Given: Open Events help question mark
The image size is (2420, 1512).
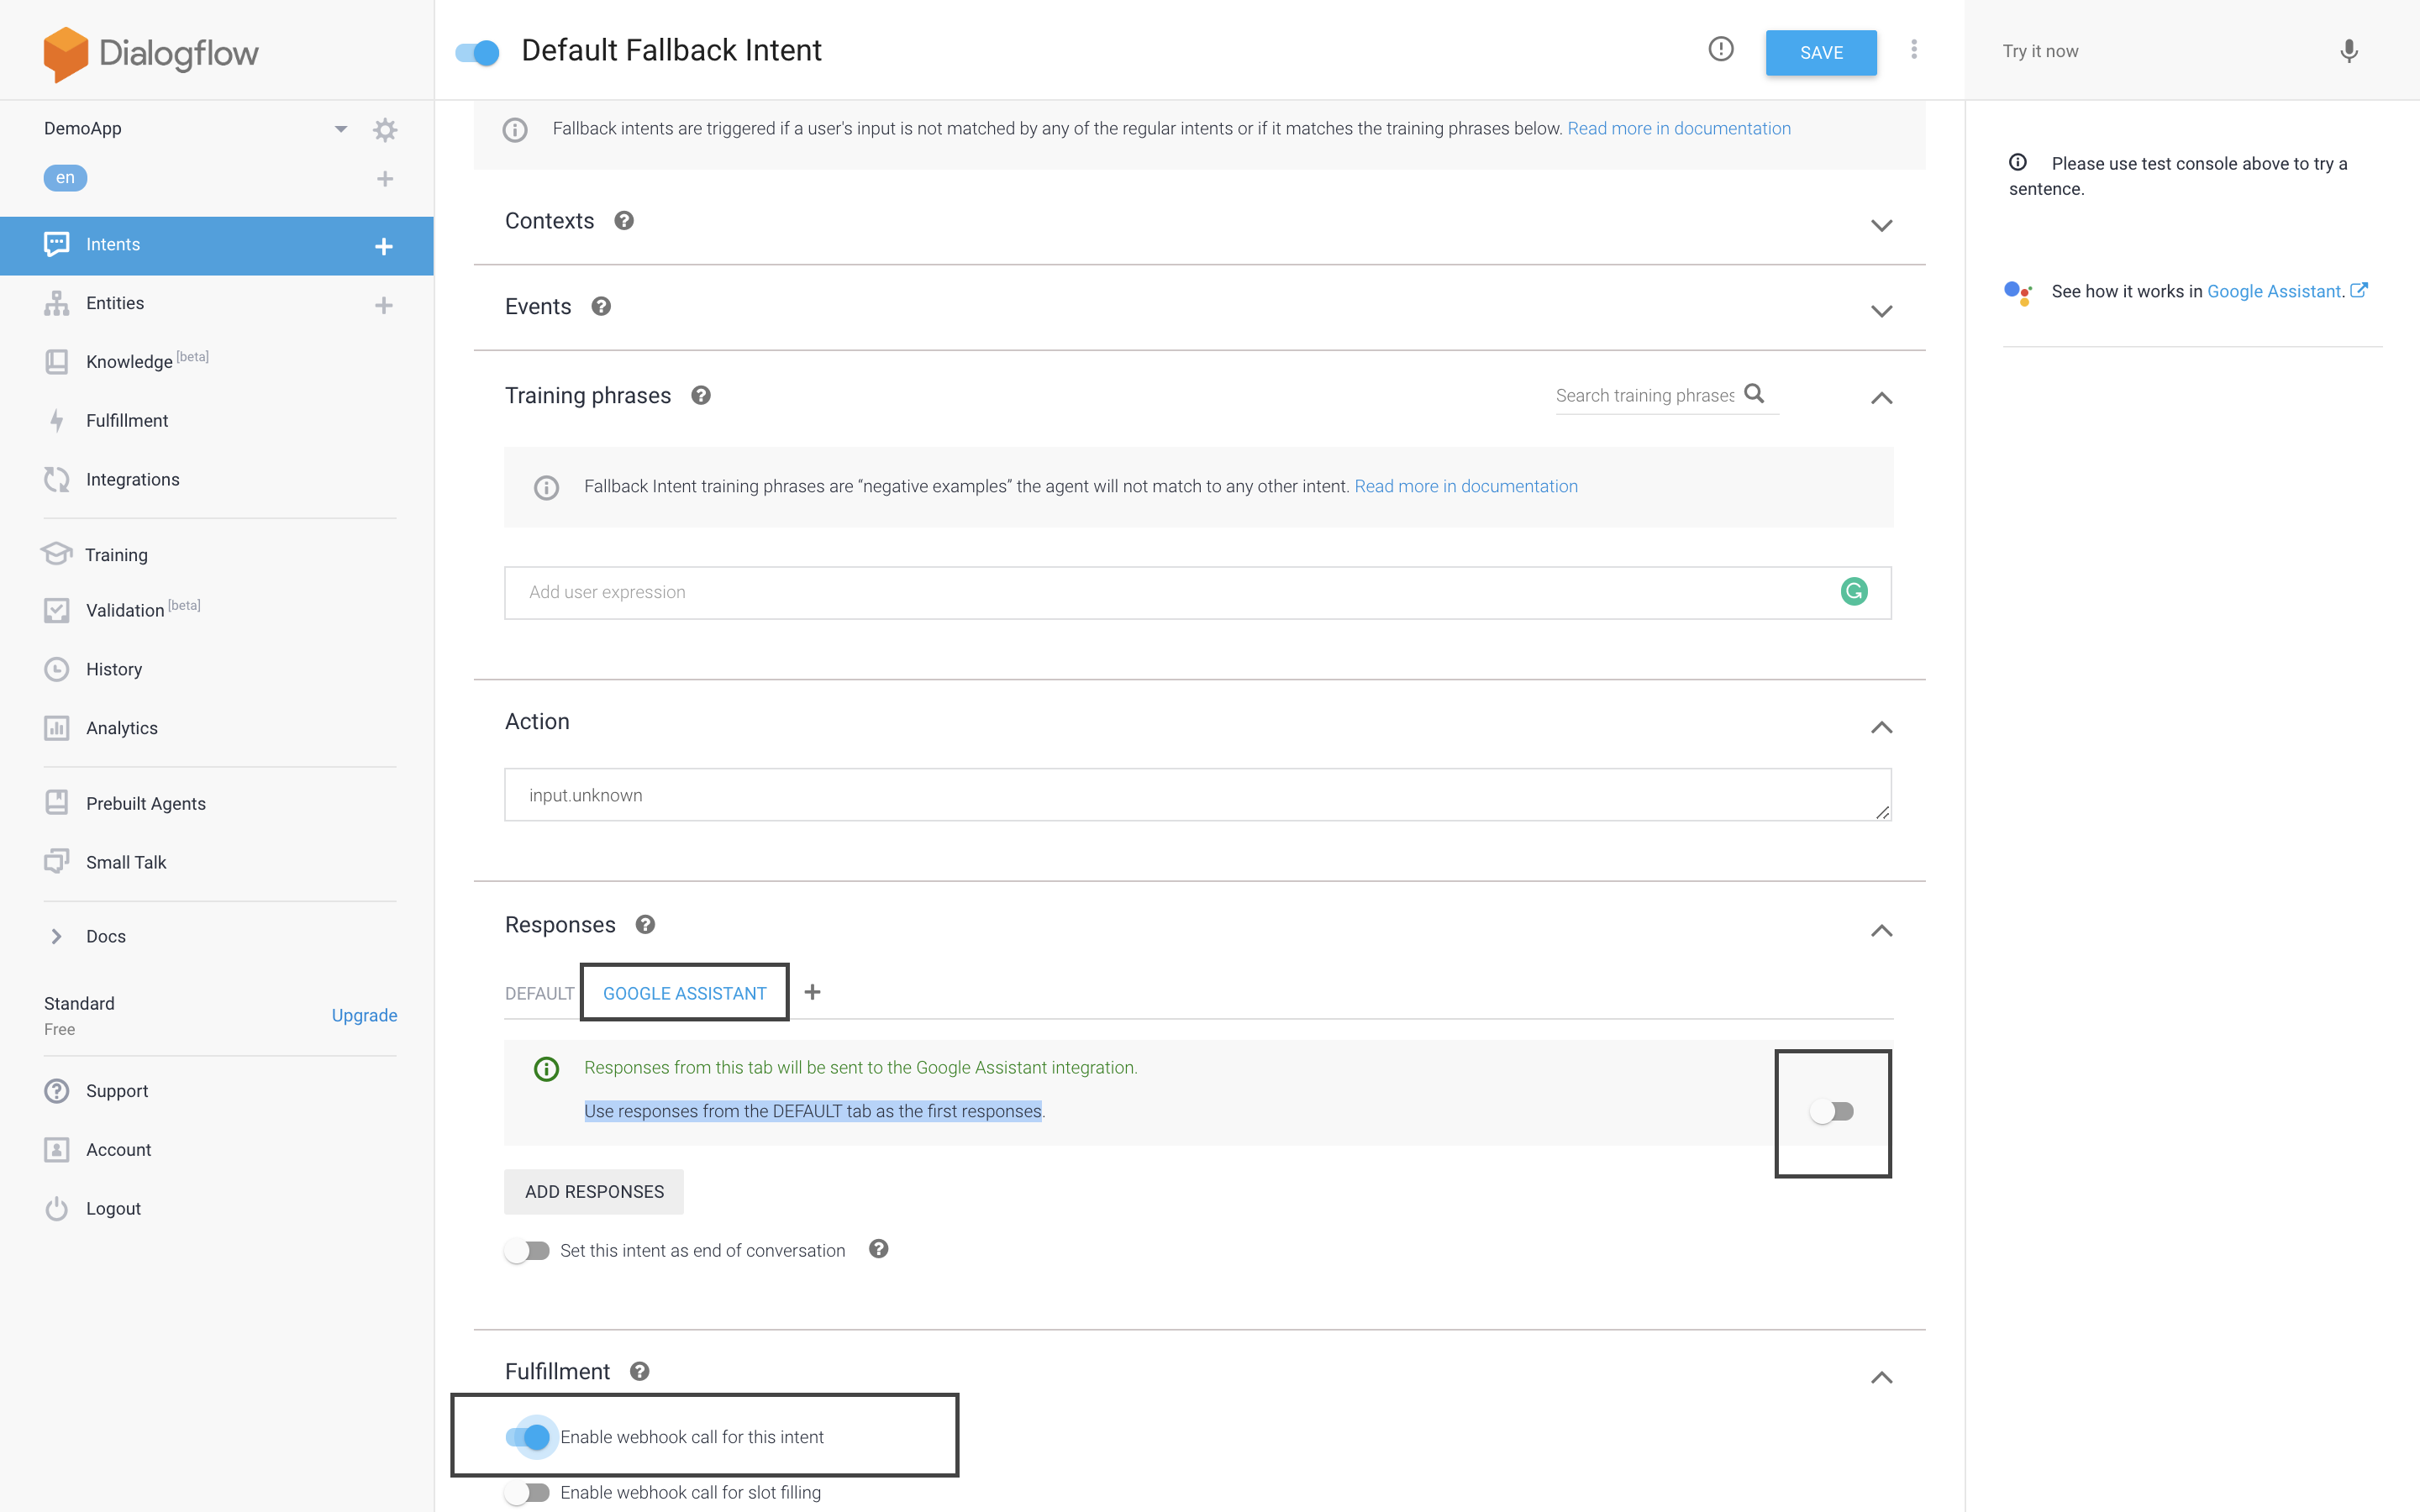Looking at the screenshot, I should point(601,307).
